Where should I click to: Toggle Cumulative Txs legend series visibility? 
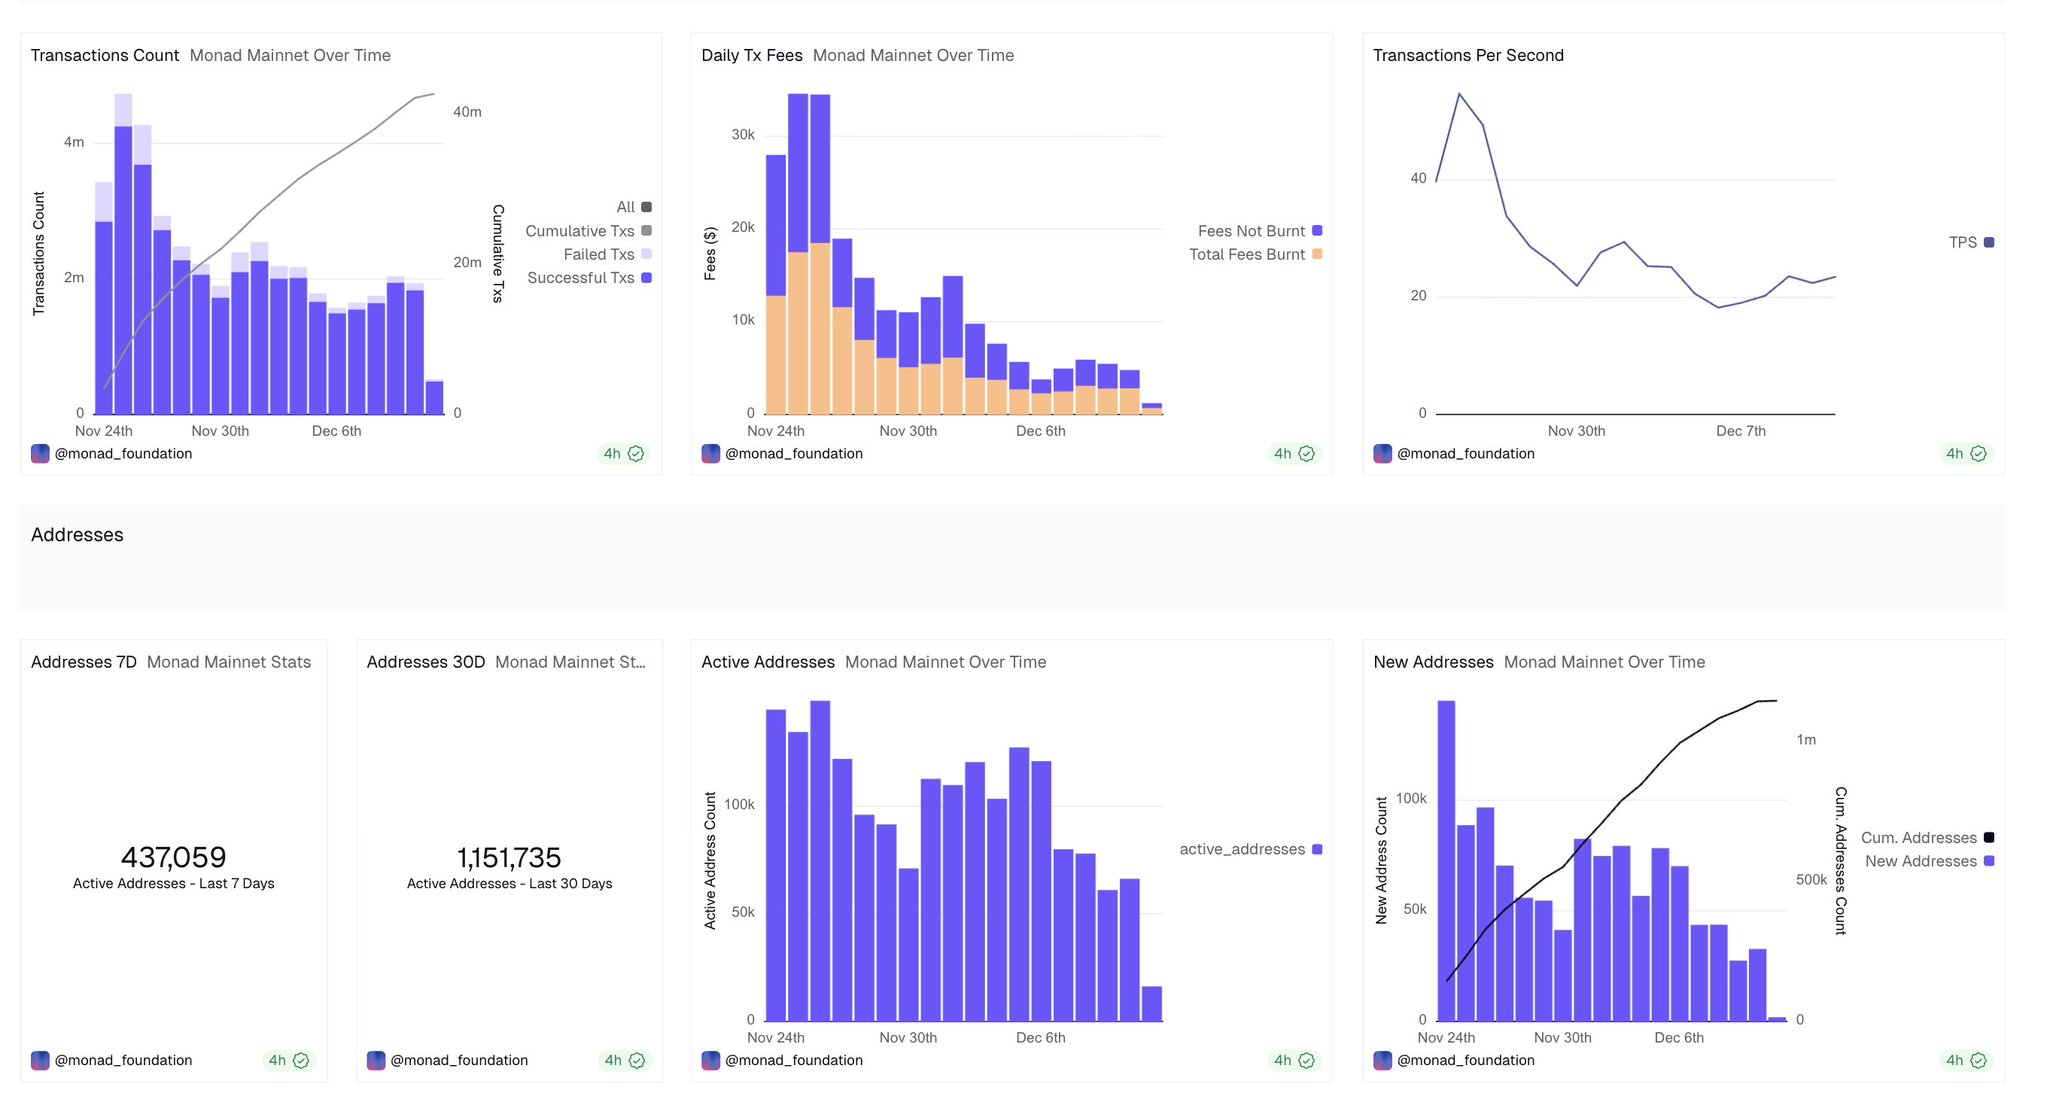tap(579, 231)
